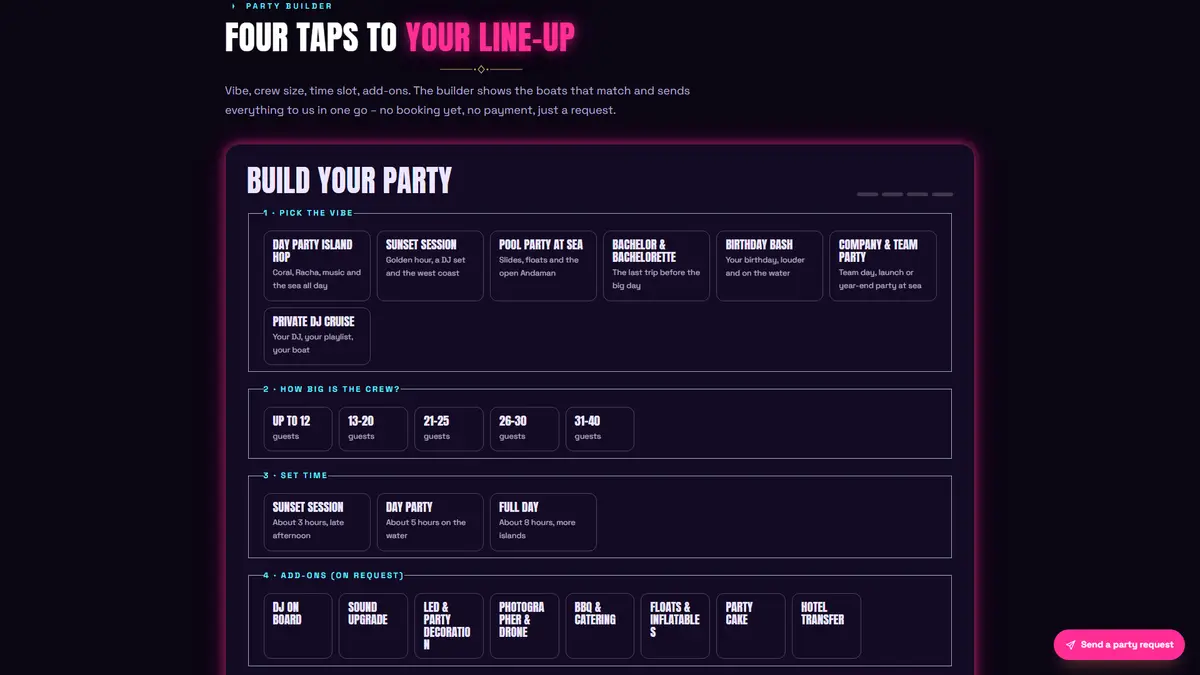1200x675 pixels.
Task: Add the Party Cake add-on
Action: [751, 626]
